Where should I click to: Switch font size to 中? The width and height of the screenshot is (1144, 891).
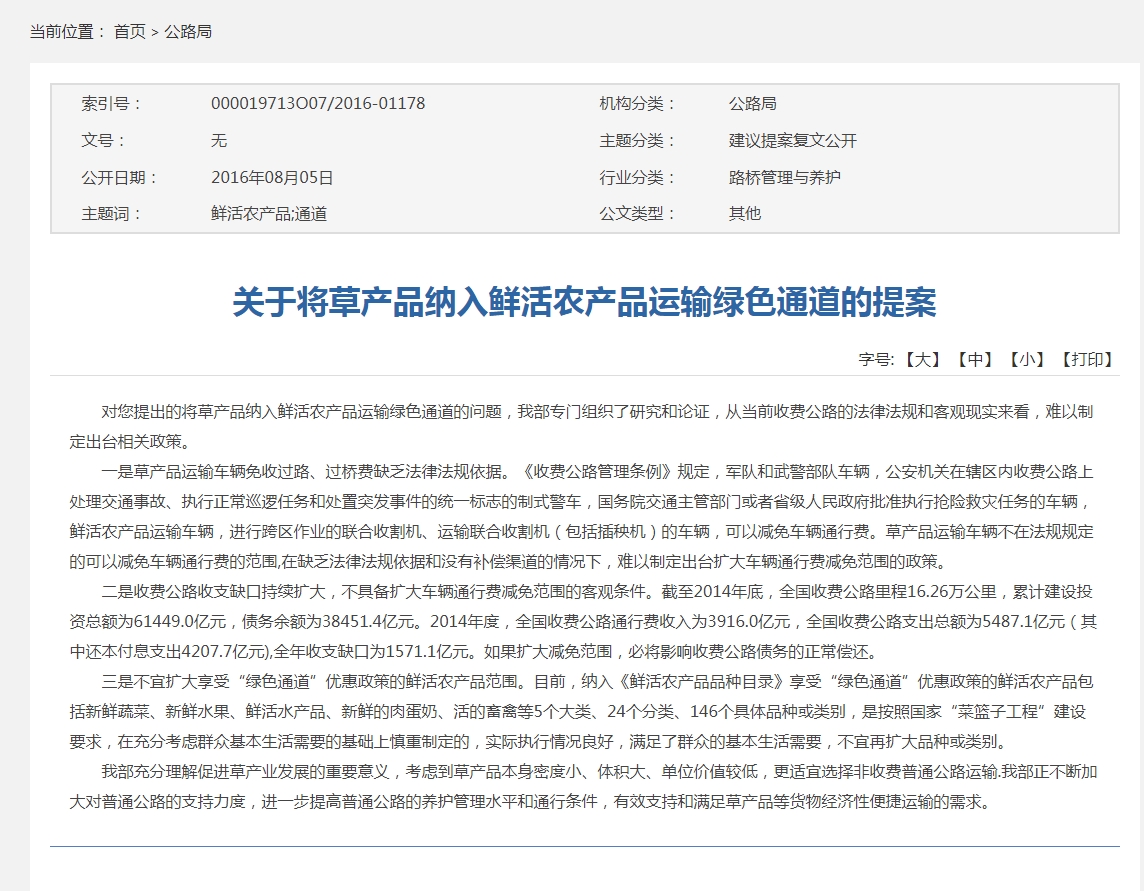pos(974,360)
